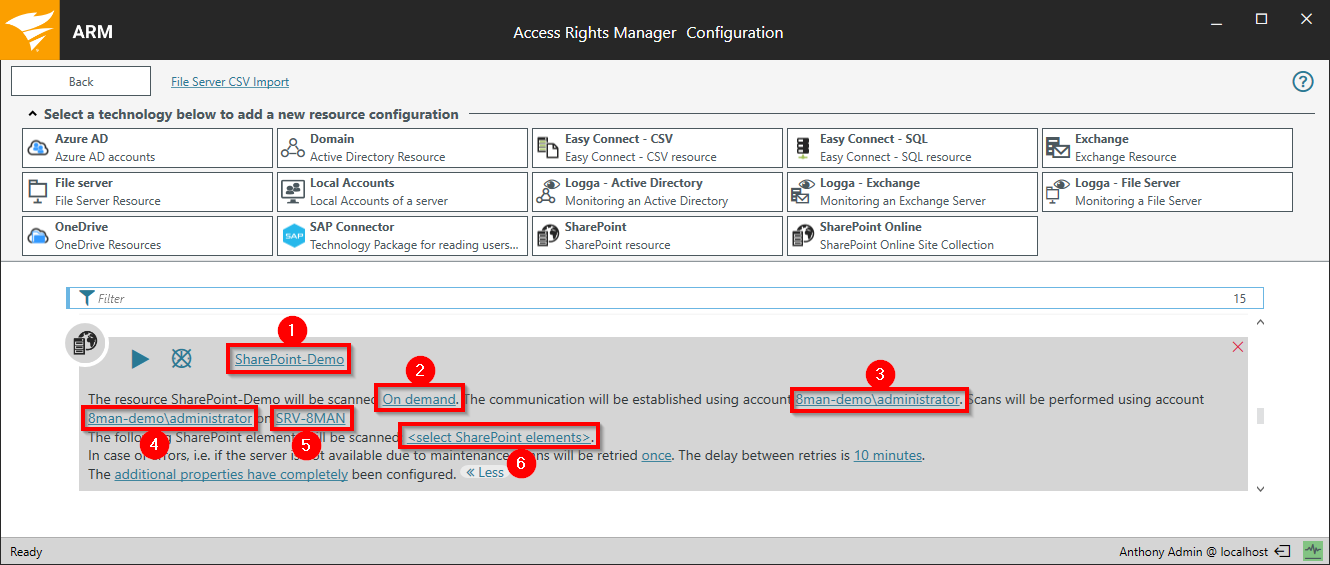1330x565 pixels.
Task: Select the SAP Connector technology tile
Action: click(x=402, y=236)
